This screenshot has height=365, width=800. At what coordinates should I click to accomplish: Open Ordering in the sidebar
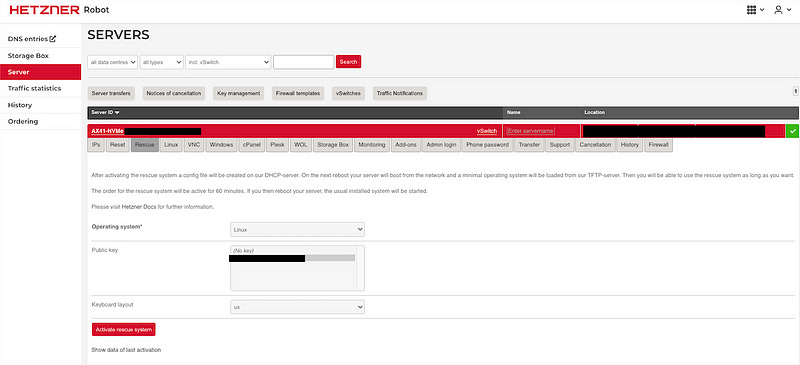coord(23,121)
